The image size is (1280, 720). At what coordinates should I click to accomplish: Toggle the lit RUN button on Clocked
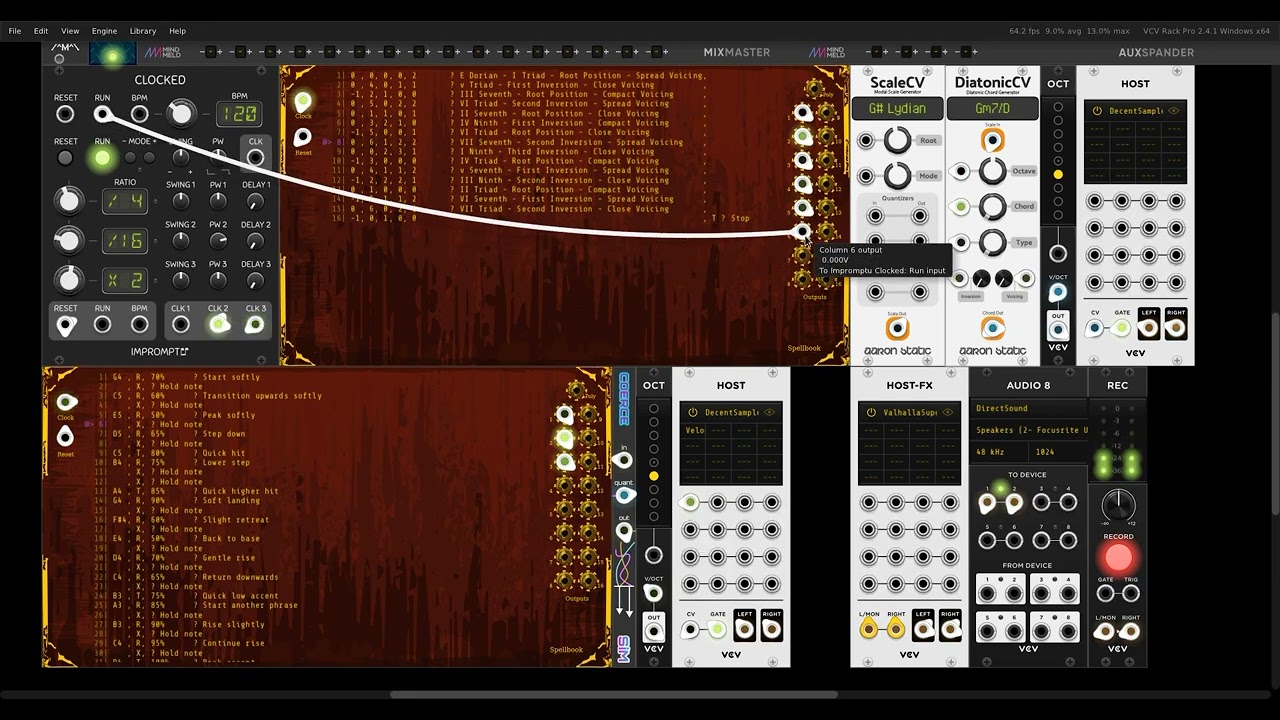pyautogui.click(x=102, y=158)
